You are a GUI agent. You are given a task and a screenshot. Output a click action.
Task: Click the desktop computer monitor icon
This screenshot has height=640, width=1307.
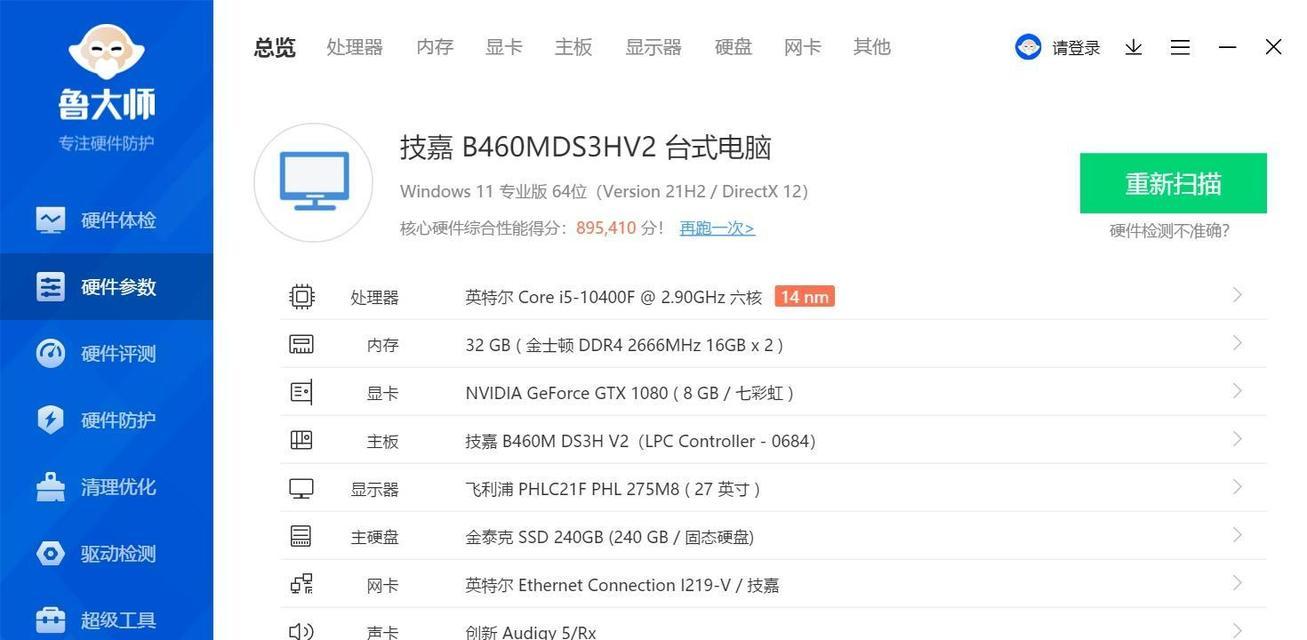(x=314, y=182)
